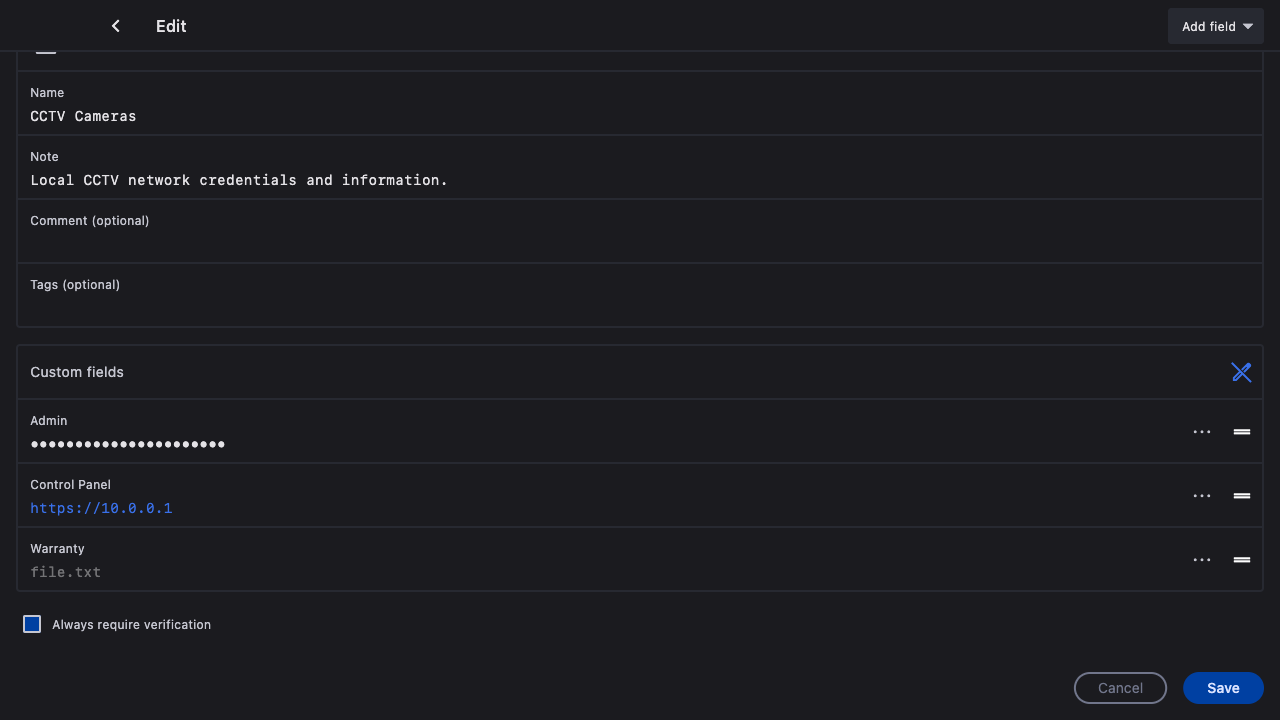Image resolution: width=1280 pixels, height=720 pixels.
Task: Click the Tags (optional) field
Action: tap(400, 304)
